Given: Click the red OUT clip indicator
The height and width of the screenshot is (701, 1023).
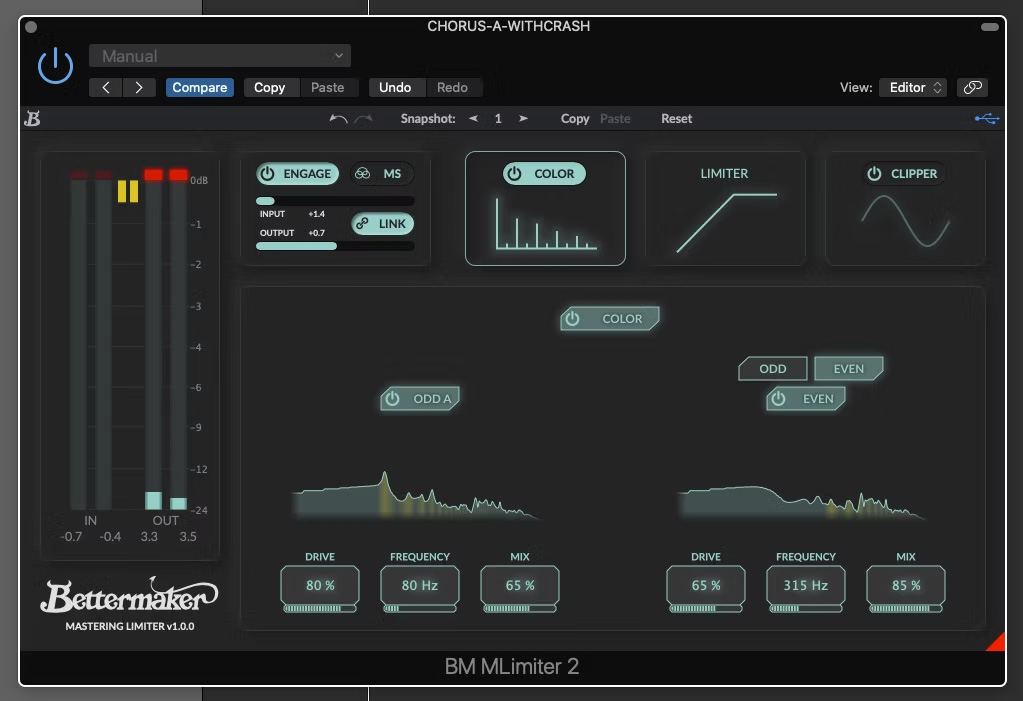Looking at the screenshot, I should (x=166, y=174).
